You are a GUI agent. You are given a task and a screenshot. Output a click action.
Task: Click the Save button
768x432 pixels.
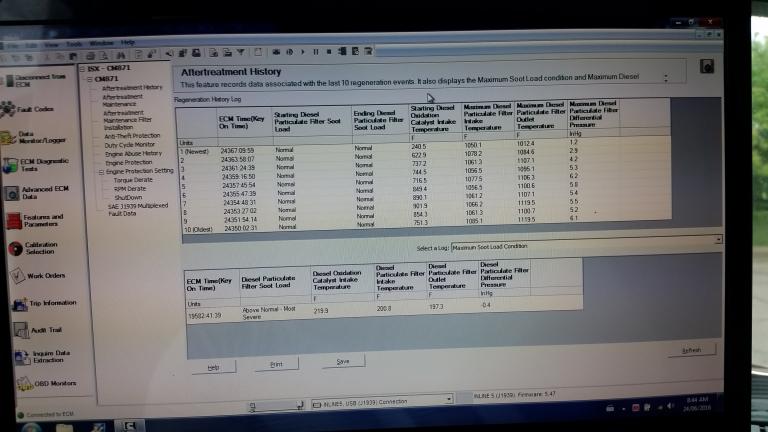coord(343,361)
